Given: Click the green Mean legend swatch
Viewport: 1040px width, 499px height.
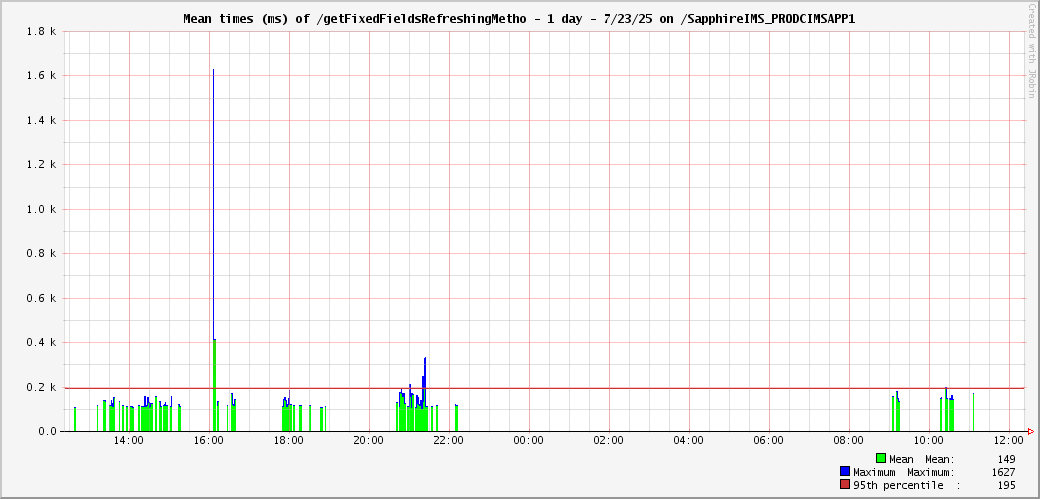Looking at the screenshot, I should (x=881, y=459).
